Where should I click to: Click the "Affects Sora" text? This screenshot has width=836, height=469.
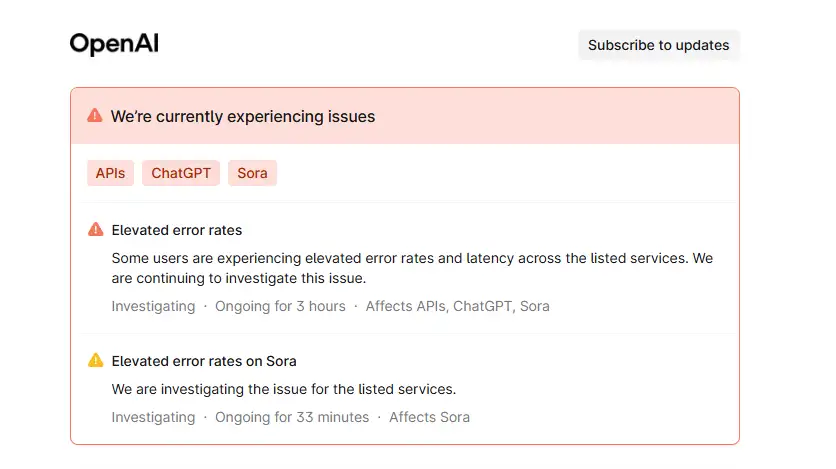point(429,417)
